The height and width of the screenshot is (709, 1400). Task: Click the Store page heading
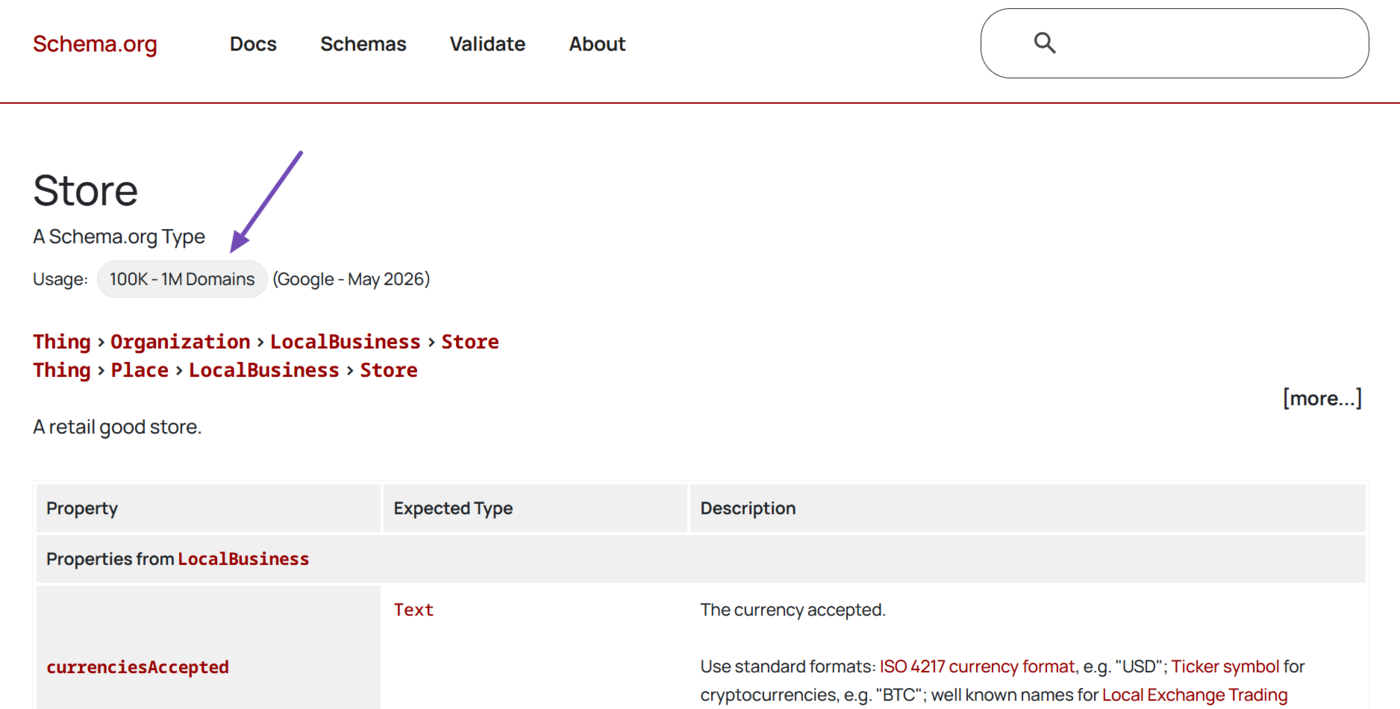(x=85, y=190)
